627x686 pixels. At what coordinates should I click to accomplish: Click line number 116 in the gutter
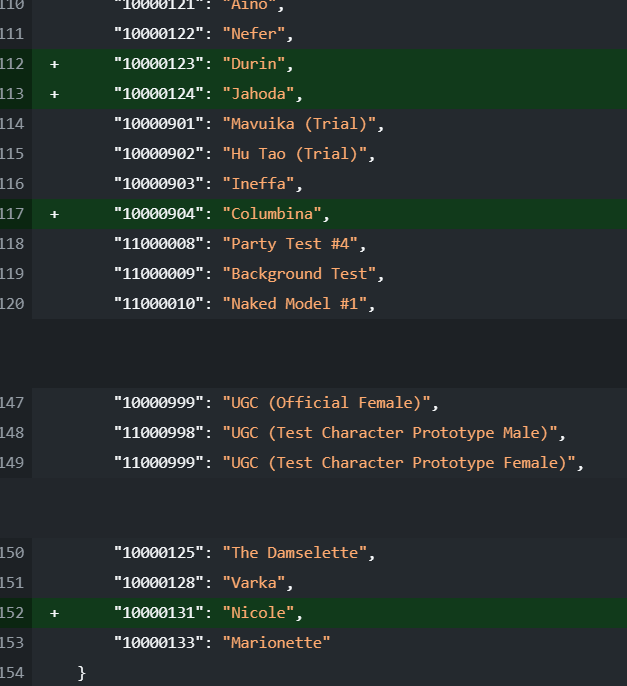(12, 184)
